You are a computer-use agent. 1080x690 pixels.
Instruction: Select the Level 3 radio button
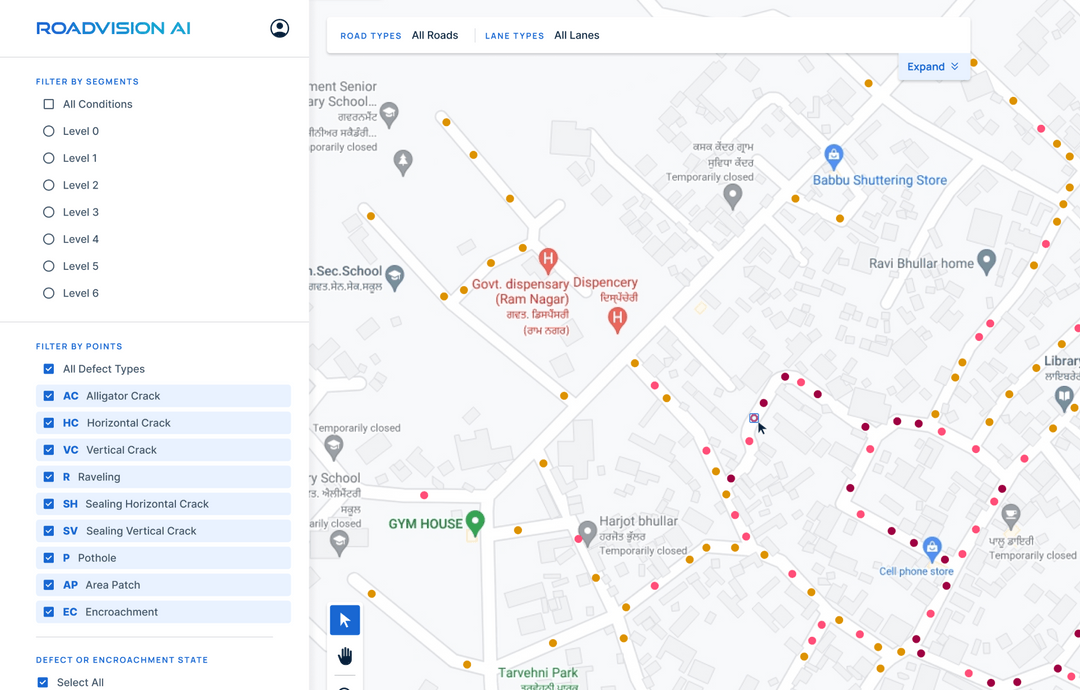click(x=48, y=211)
